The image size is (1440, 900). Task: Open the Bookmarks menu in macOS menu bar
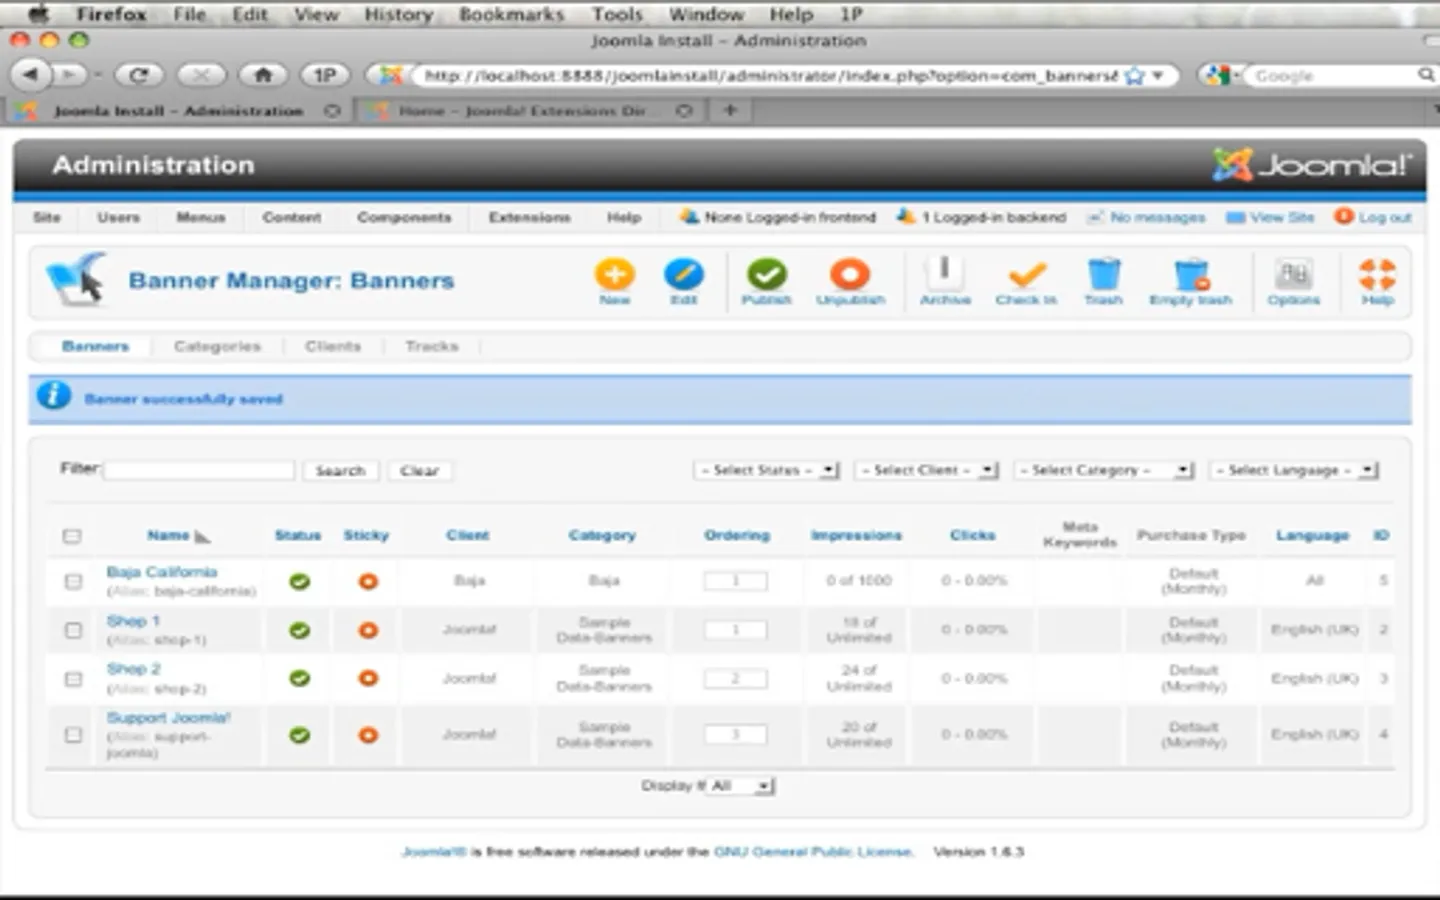click(x=511, y=14)
